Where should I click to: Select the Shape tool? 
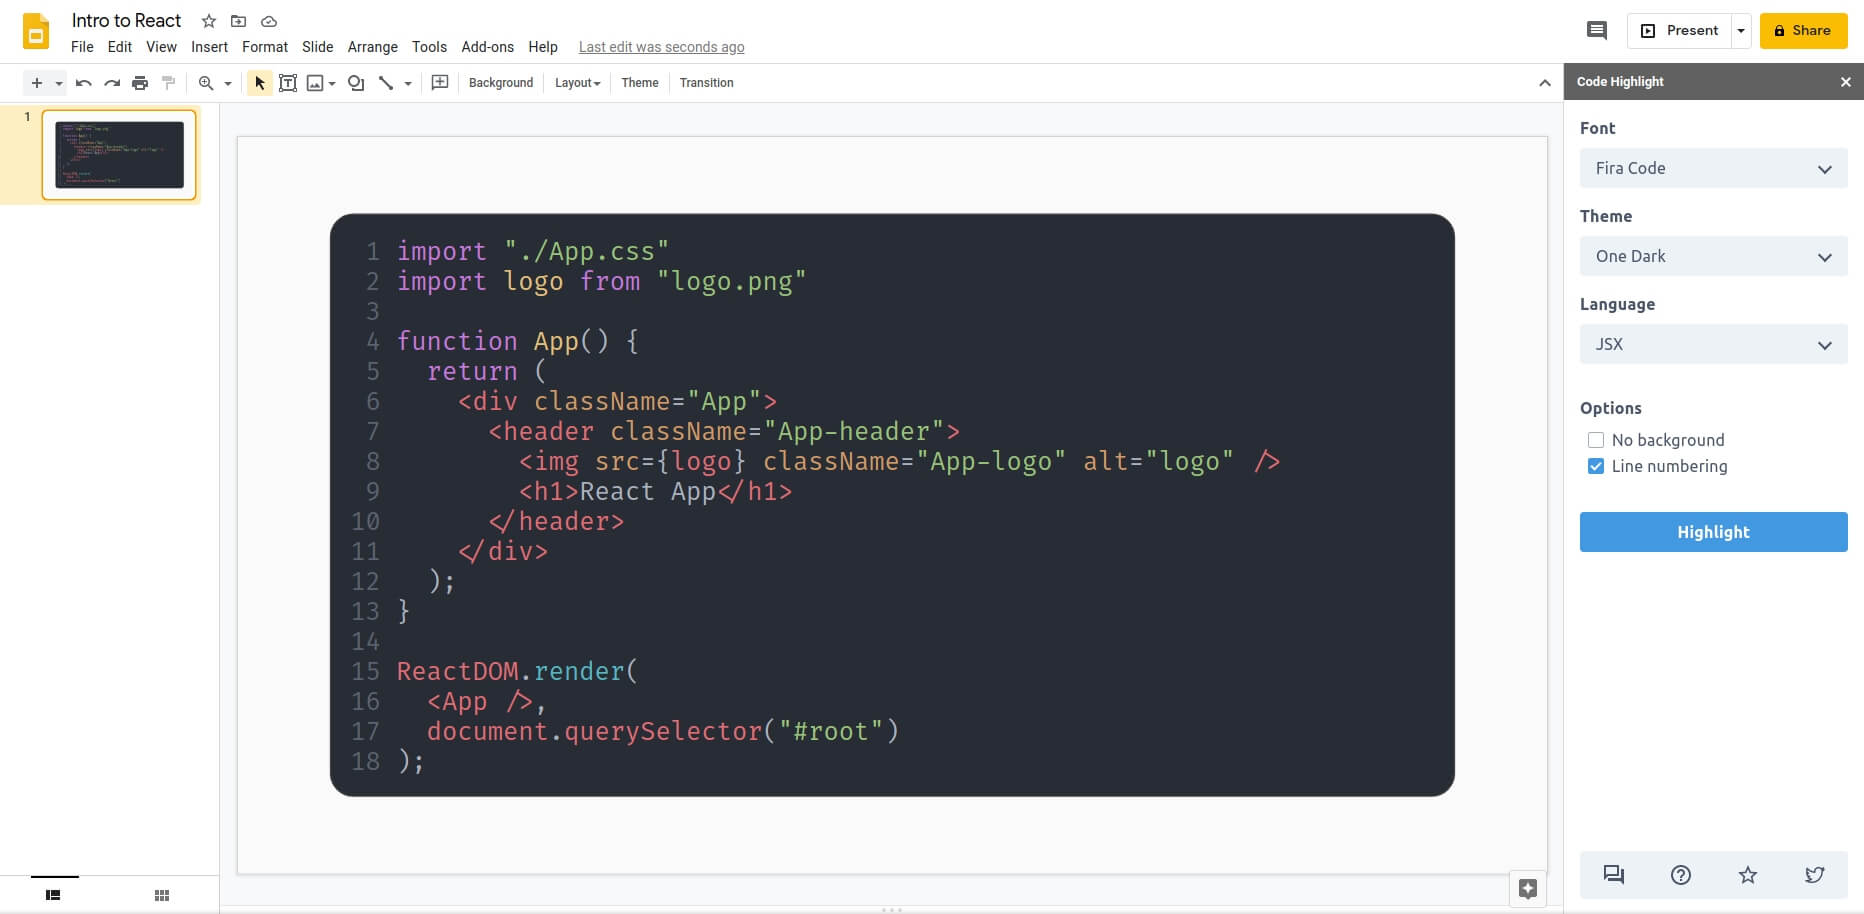pos(356,83)
